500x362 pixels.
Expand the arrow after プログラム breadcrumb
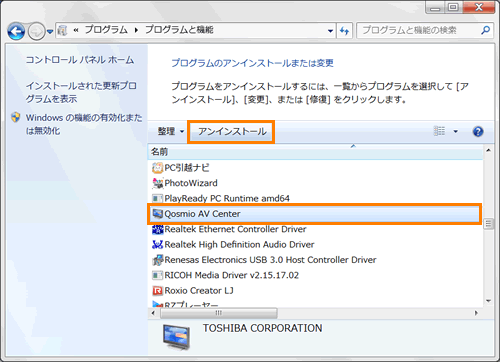(x=136, y=30)
